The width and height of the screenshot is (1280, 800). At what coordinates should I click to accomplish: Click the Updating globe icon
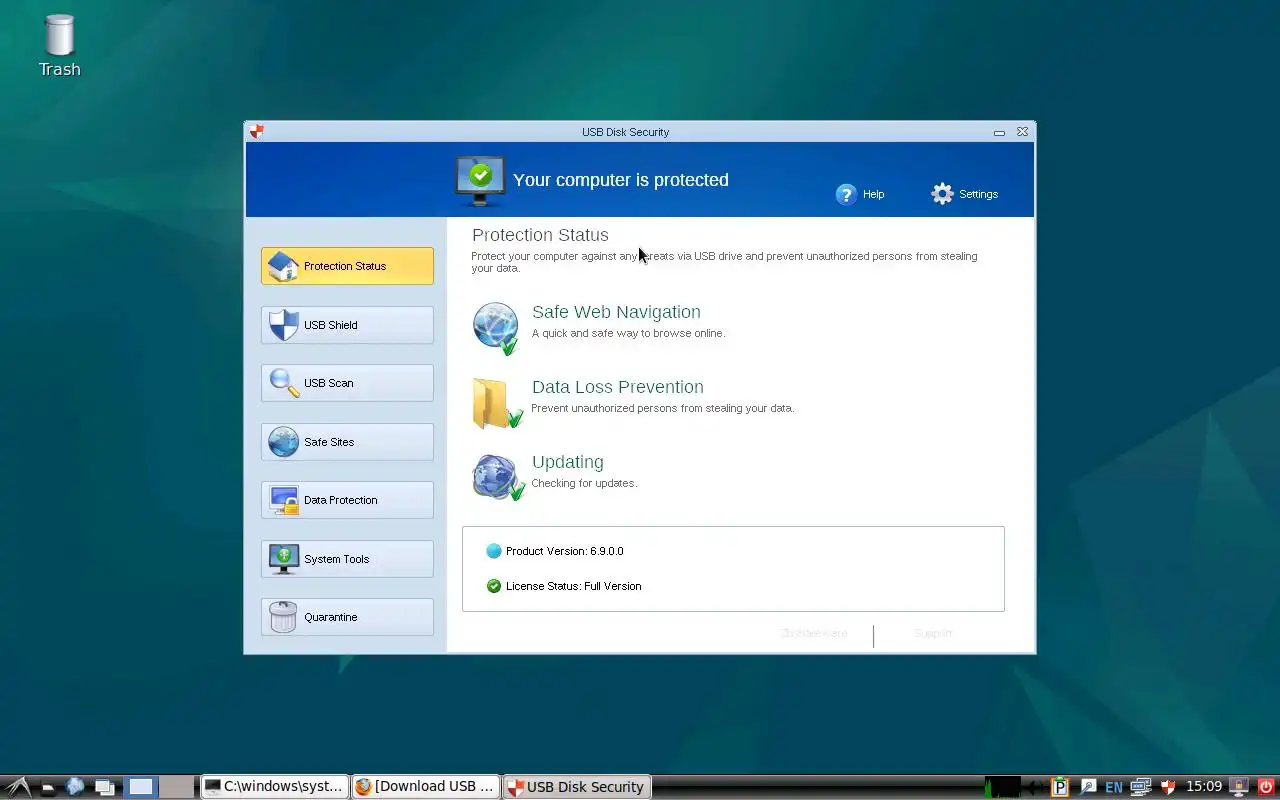pyautogui.click(x=498, y=478)
